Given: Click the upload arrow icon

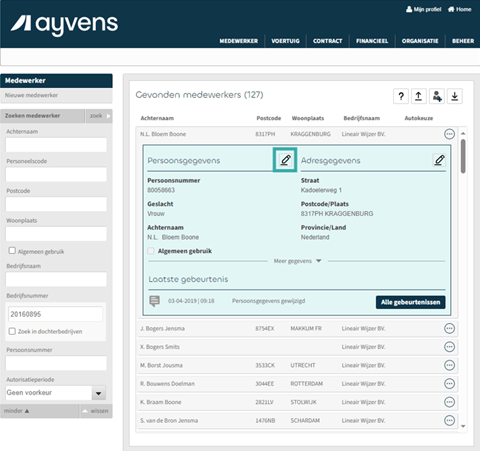Looking at the screenshot, I should [419, 96].
